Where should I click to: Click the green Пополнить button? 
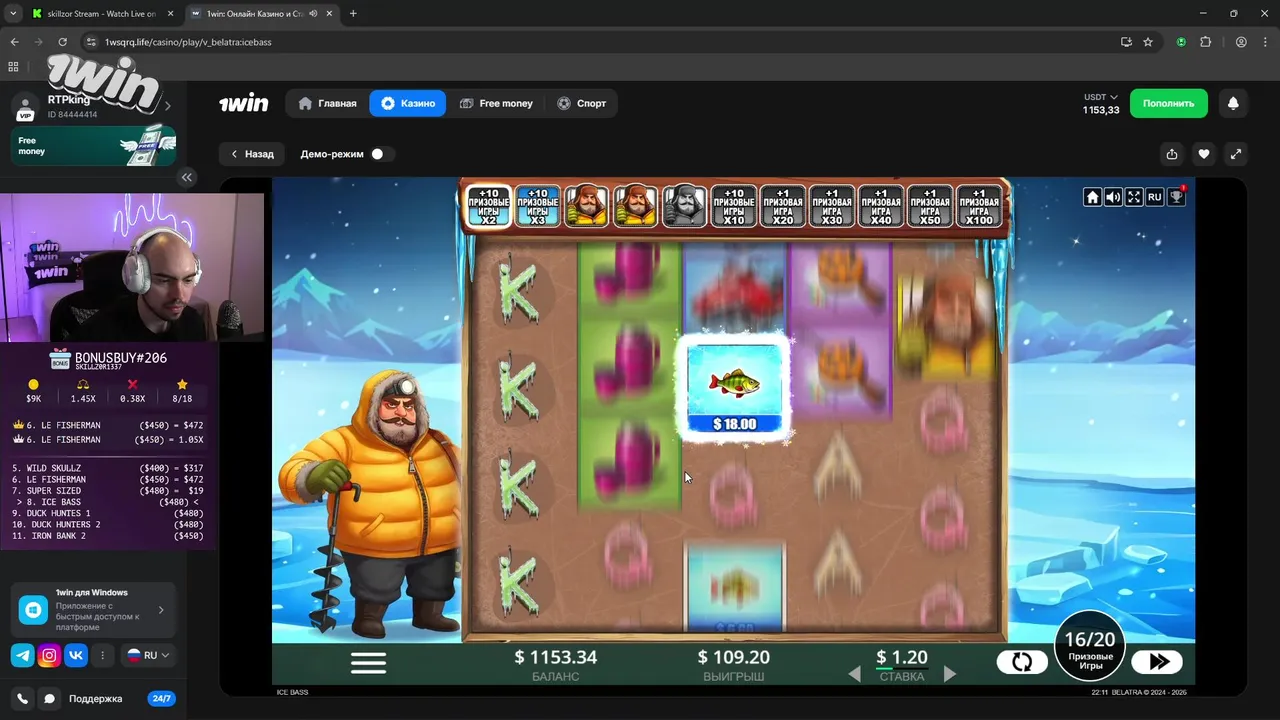click(x=1168, y=103)
